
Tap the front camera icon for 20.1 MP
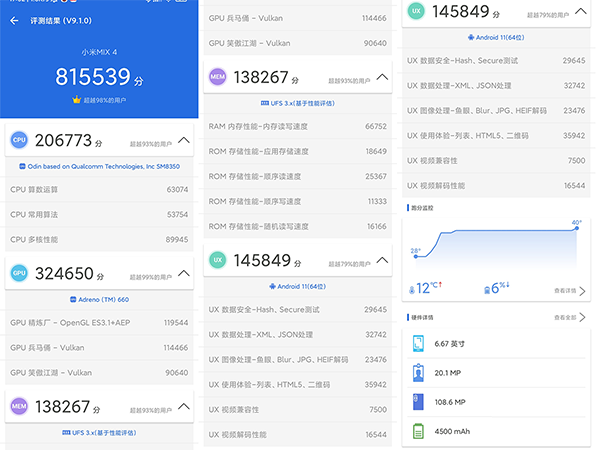(x=418, y=374)
